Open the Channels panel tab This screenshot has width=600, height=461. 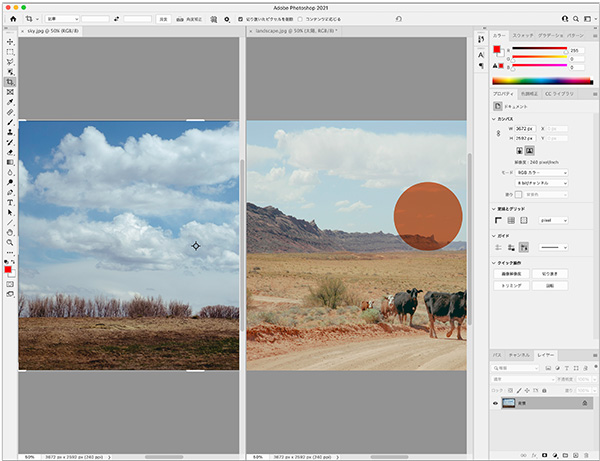[x=519, y=355]
